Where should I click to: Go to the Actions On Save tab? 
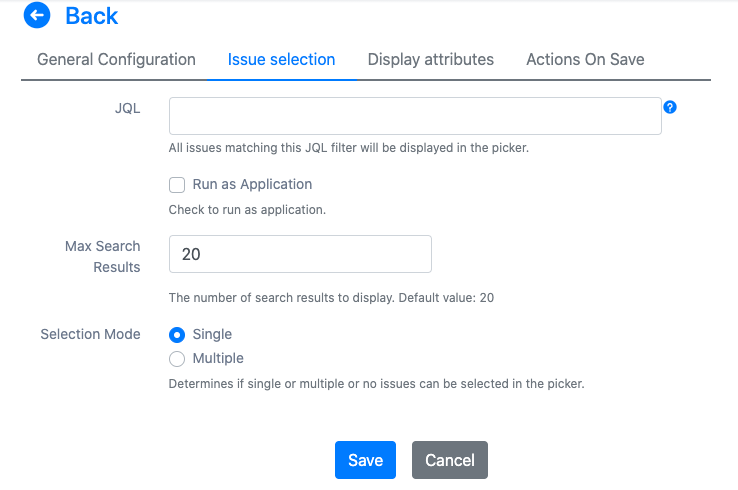click(x=585, y=59)
